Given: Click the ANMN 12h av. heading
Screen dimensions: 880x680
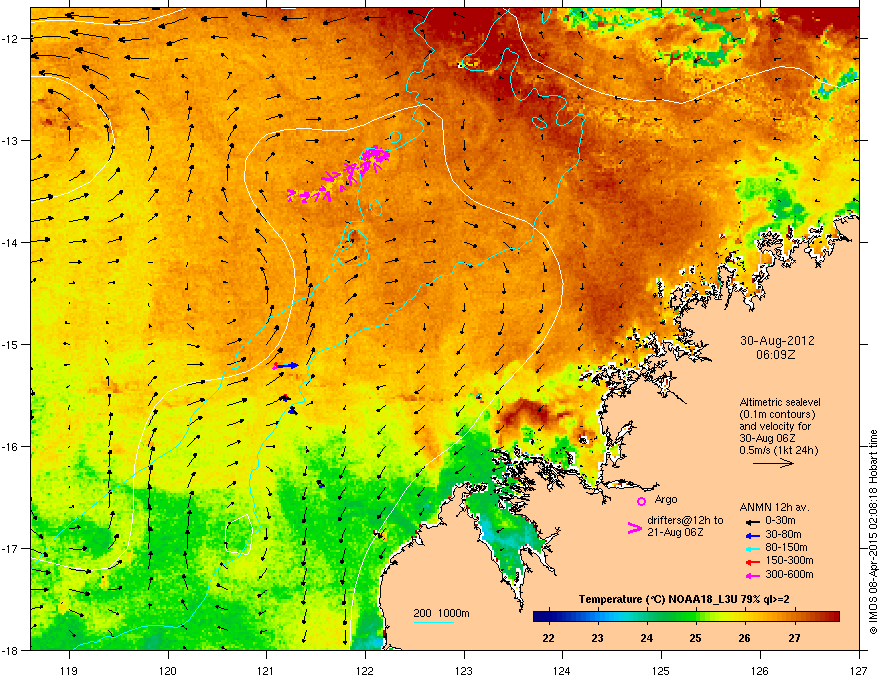Looking at the screenshot, I should tap(774, 507).
